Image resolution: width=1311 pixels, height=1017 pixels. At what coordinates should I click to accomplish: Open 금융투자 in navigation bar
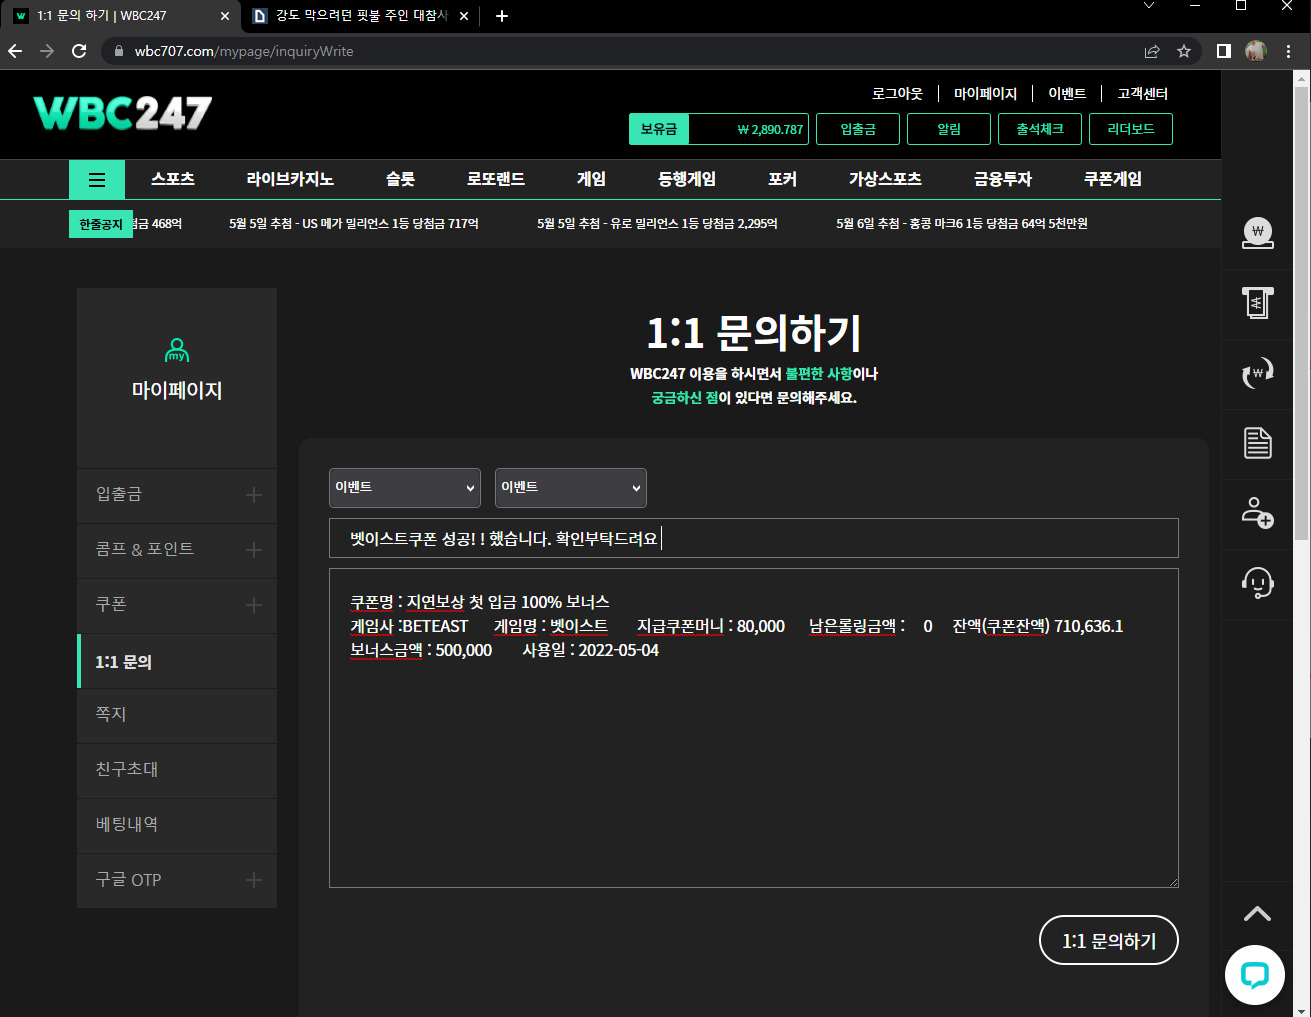click(x=1003, y=179)
